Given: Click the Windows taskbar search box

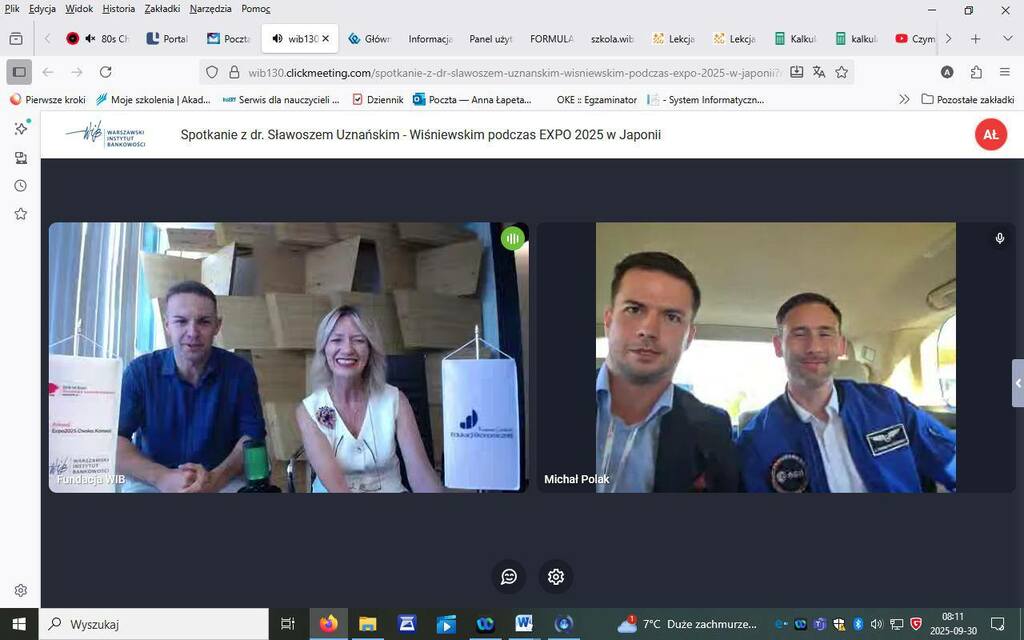Looking at the screenshot, I should point(155,624).
